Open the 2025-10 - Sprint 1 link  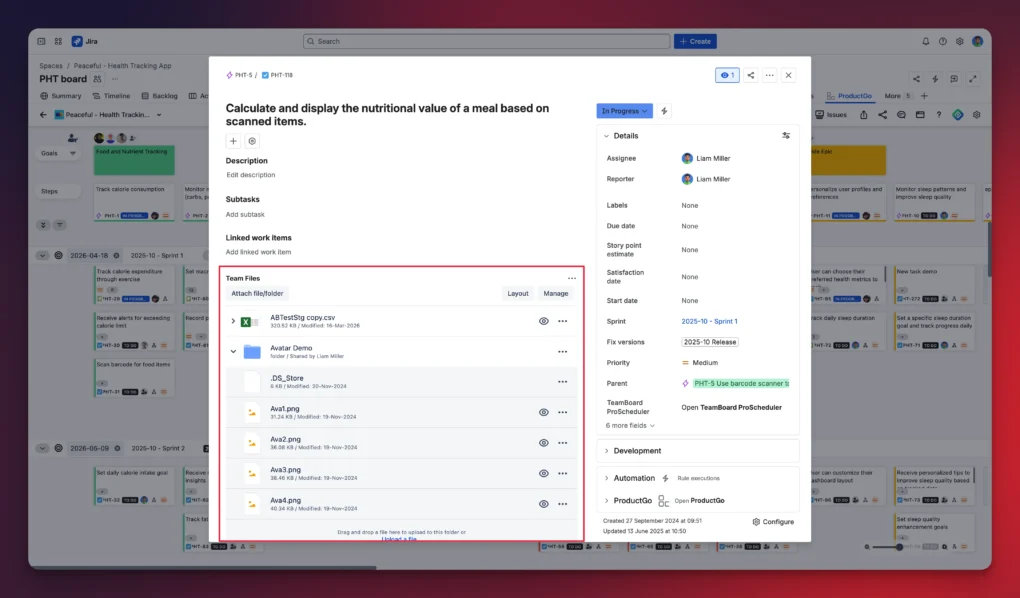(x=709, y=321)
